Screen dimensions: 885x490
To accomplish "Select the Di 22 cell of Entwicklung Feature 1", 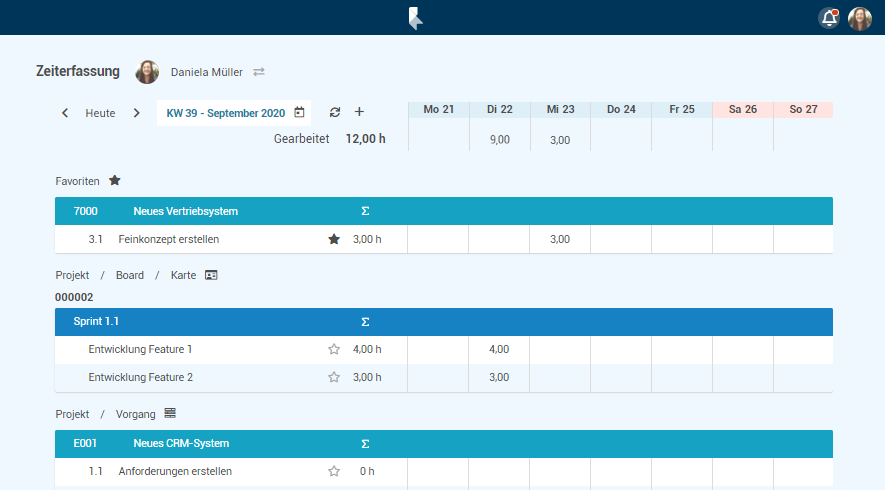I will (499, 349).
